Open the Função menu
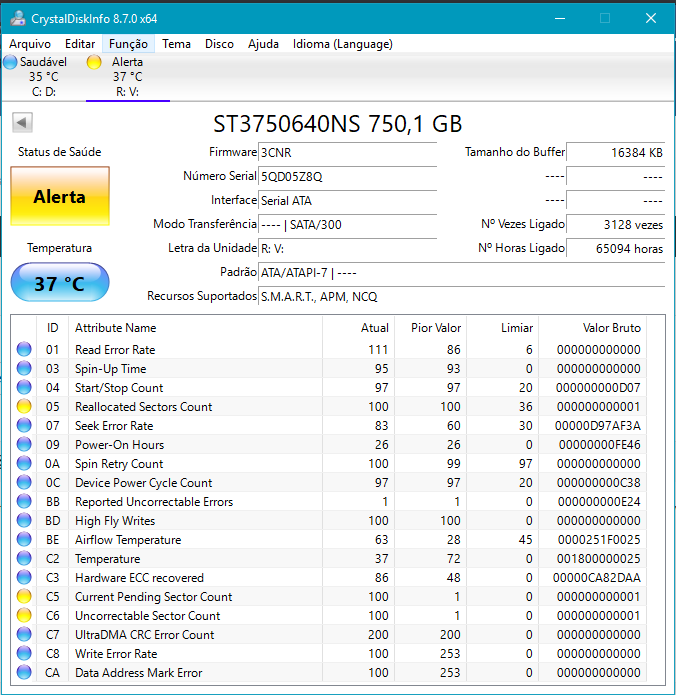 point(128,44)
